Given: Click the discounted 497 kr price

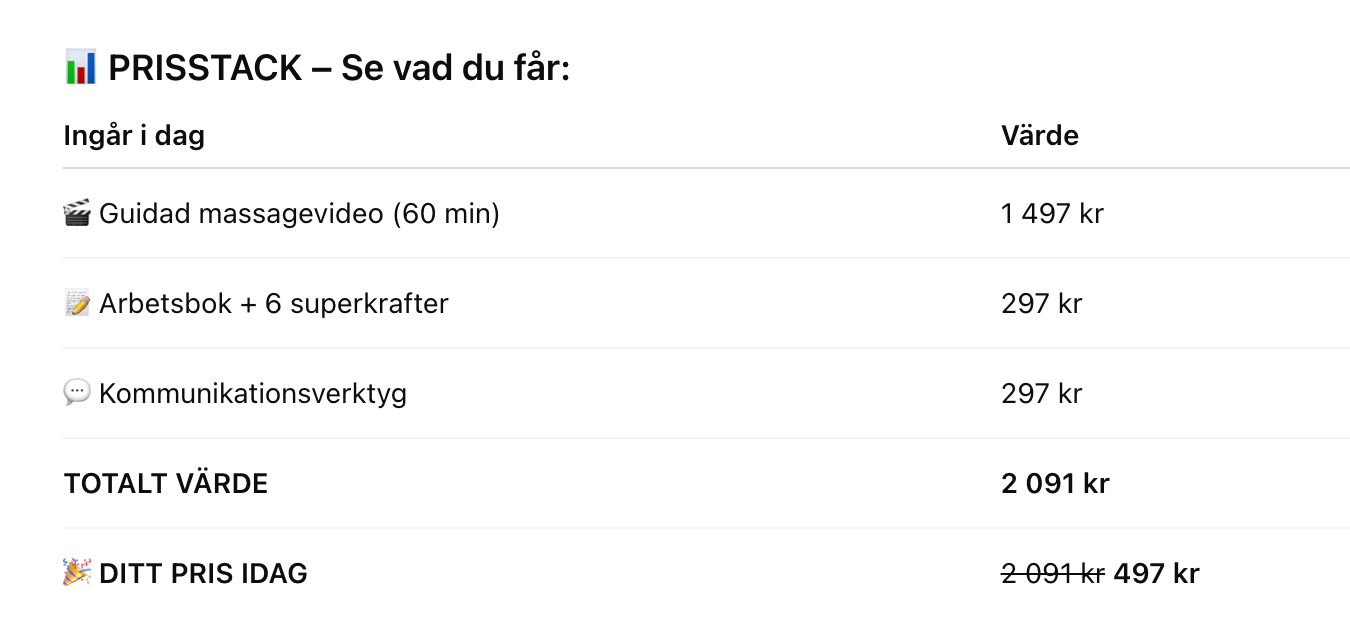Looking at the screenshot, I should 1156,574.
